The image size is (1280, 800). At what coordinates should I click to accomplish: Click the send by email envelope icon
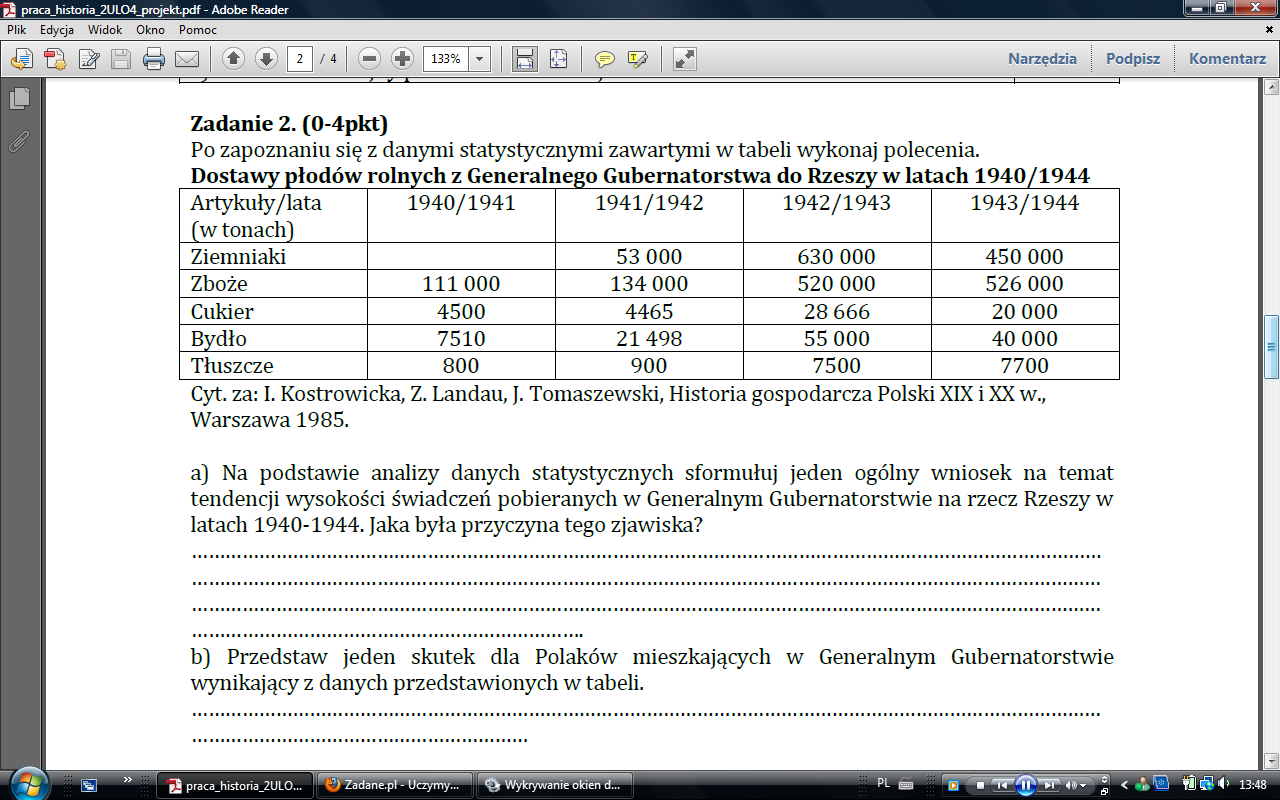186,59
